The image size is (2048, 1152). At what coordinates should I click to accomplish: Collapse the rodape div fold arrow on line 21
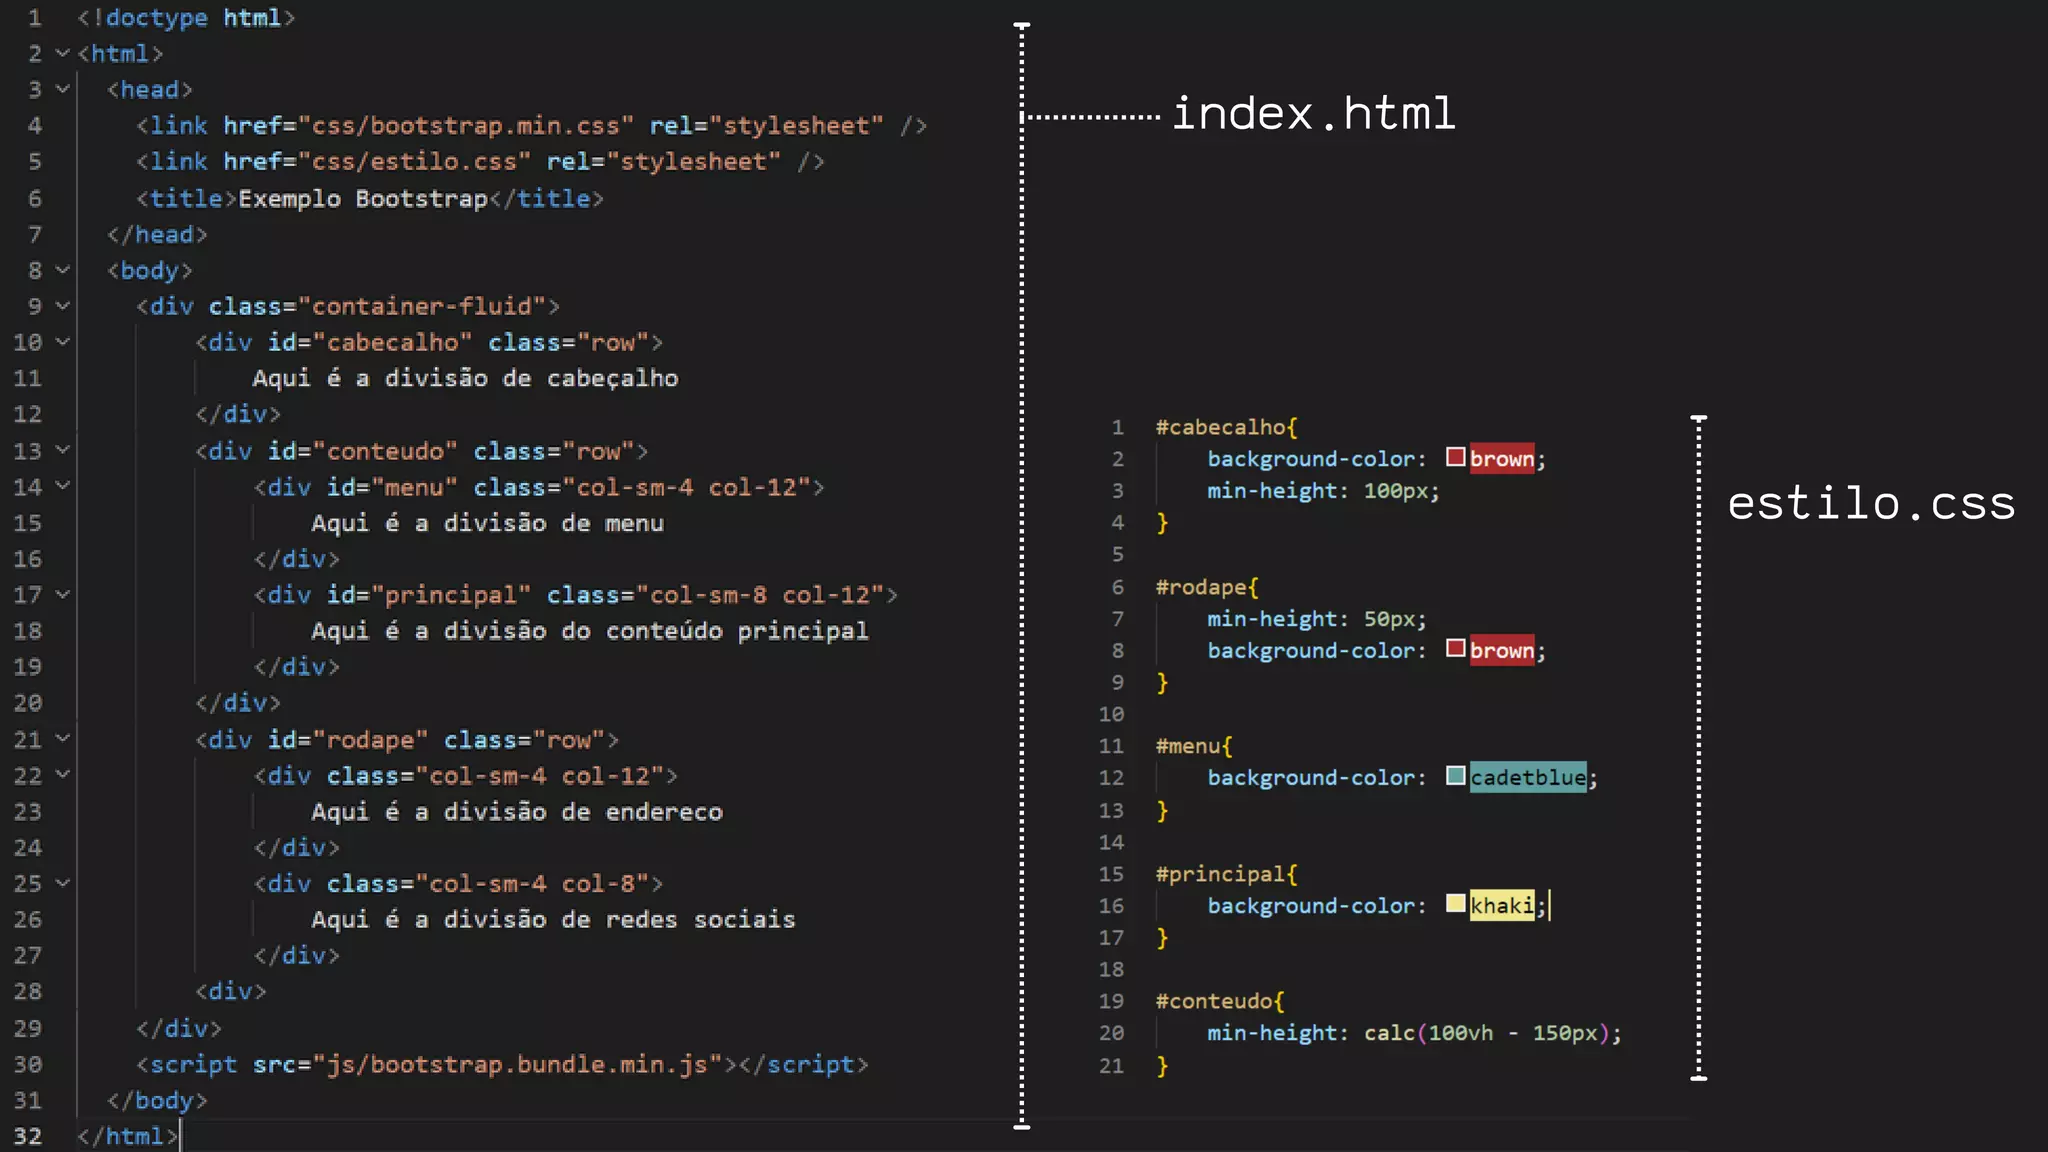62,739
